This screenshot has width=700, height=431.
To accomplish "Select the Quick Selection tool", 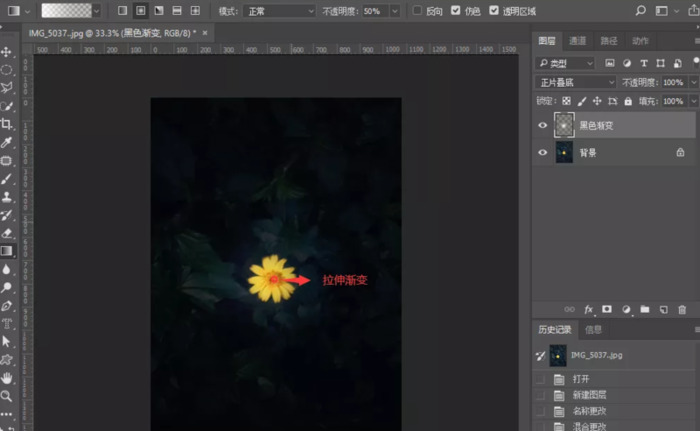I will click(x=6, y=106).
